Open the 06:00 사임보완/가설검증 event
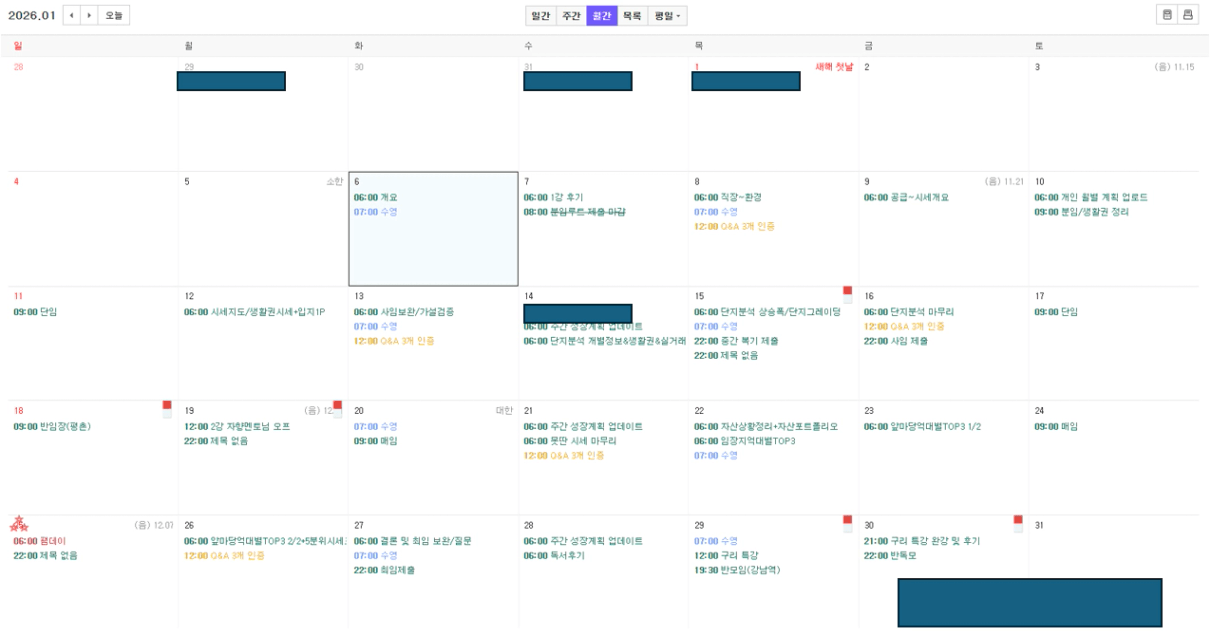Screen dimensions: 1211x636 403,312
